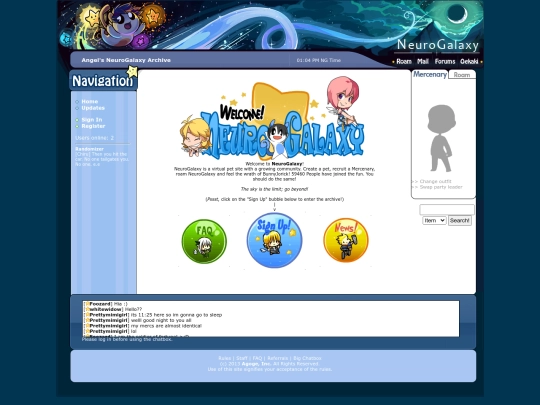Click the Users online: 2 text
The width and height of the screenshot is (540, 405).
94,138
